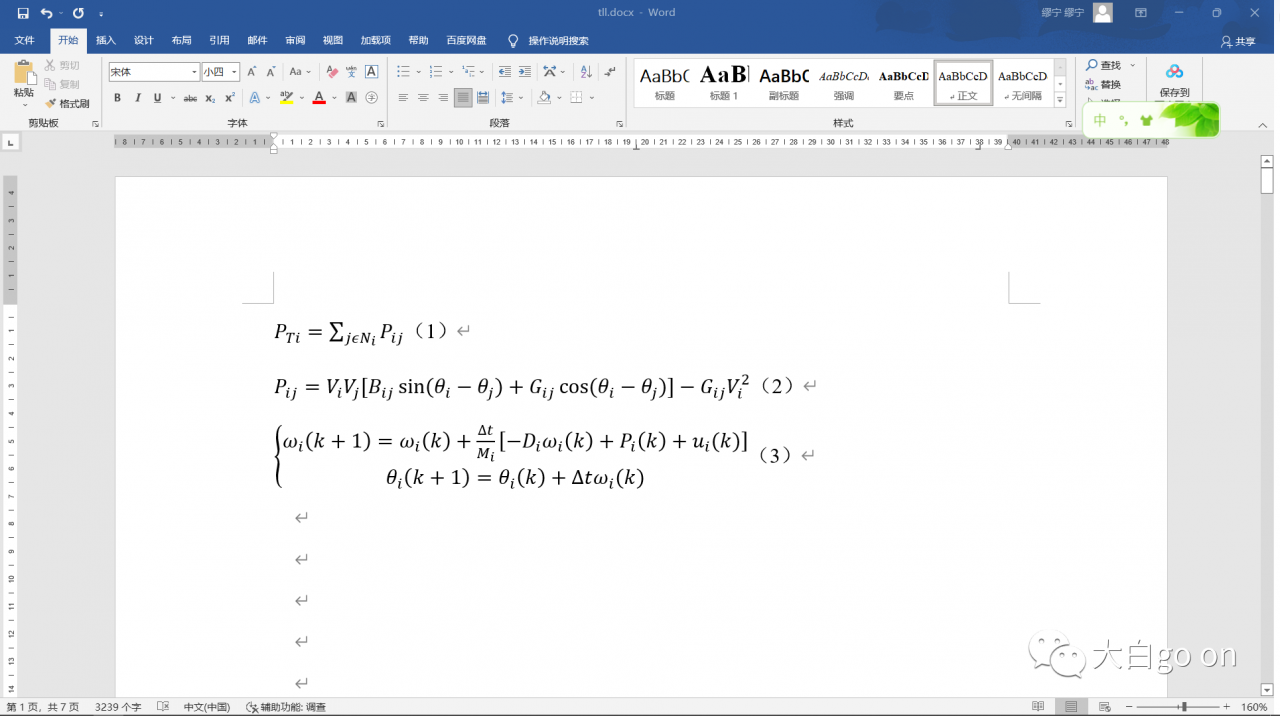Click the Save icon in quick access toolbar
1280x716 pixels.
tap(23, 13)
